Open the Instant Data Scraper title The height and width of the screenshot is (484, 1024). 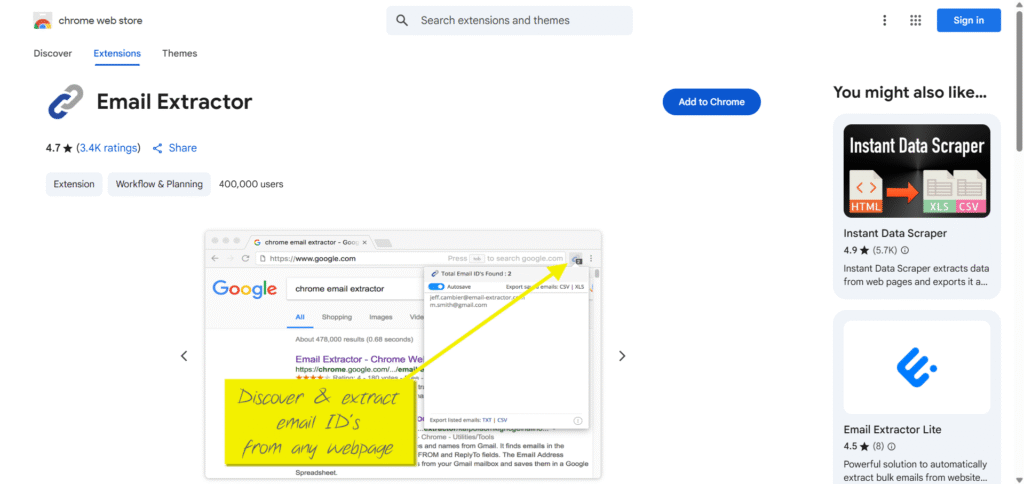point(895,233)
